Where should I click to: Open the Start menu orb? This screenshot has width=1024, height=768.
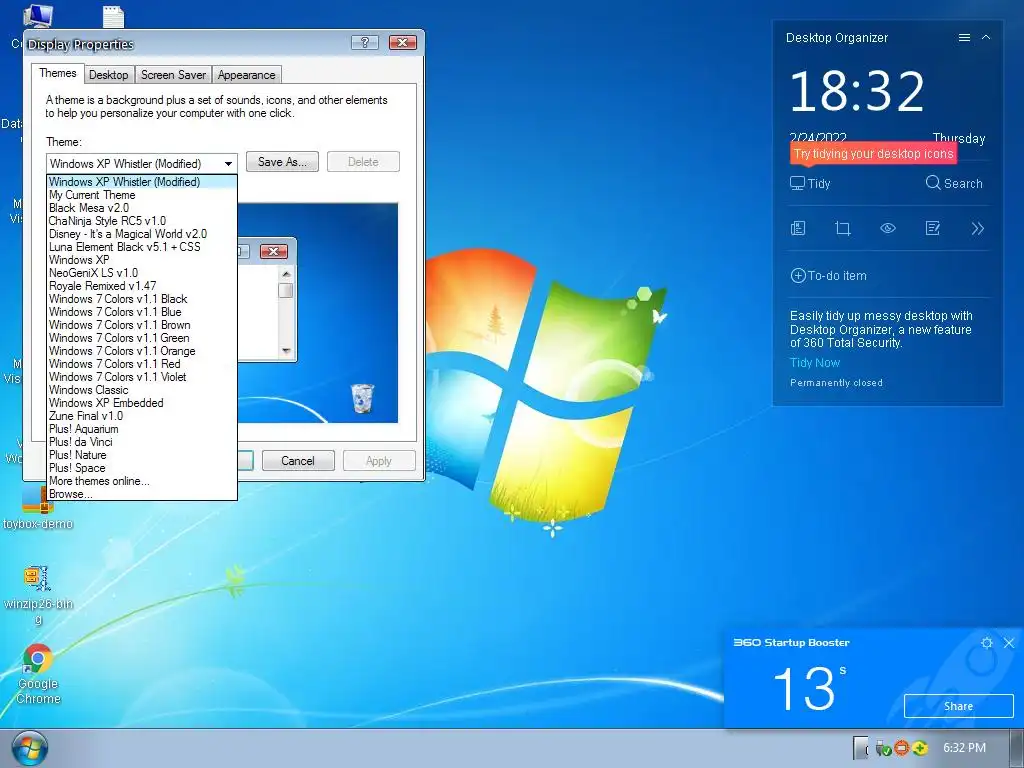29,748
